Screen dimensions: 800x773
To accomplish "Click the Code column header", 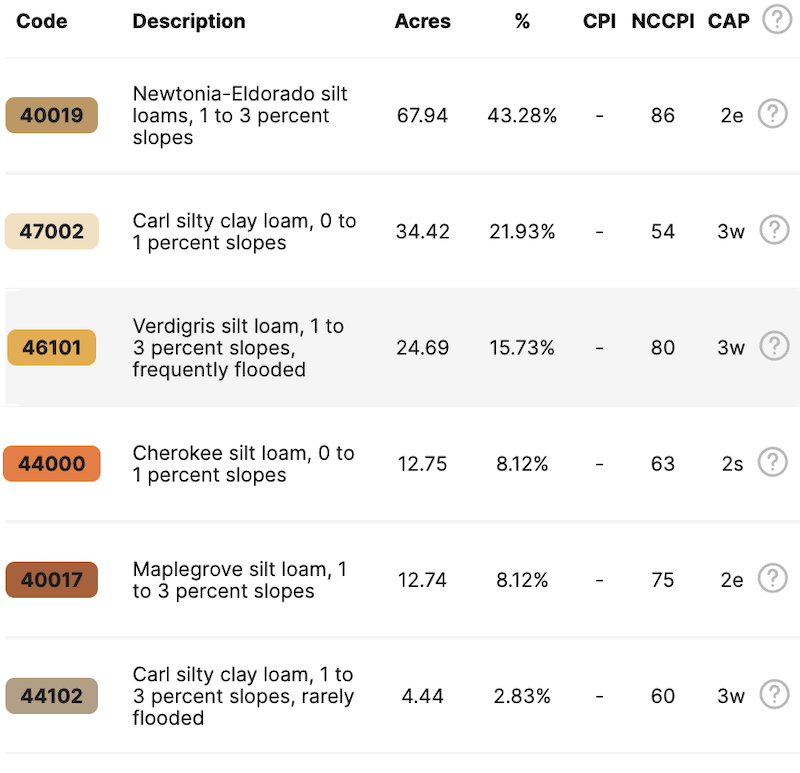I will pos(42,21).
